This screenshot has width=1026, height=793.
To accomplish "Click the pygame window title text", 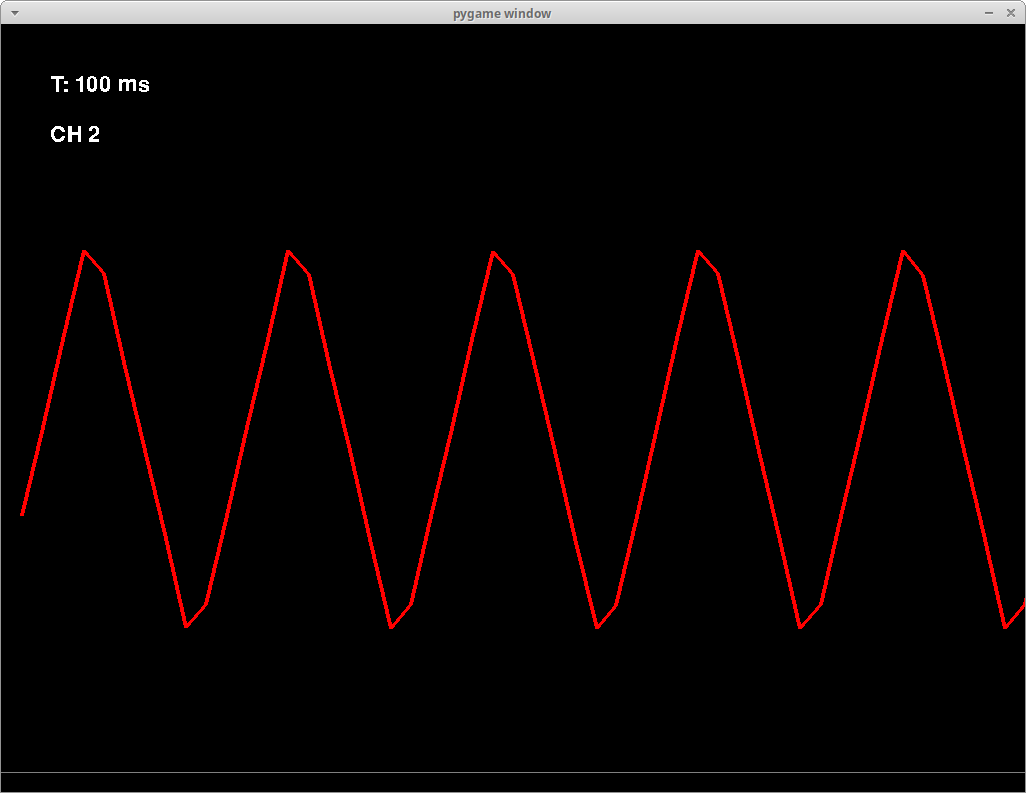I will (x=502, y=14).
